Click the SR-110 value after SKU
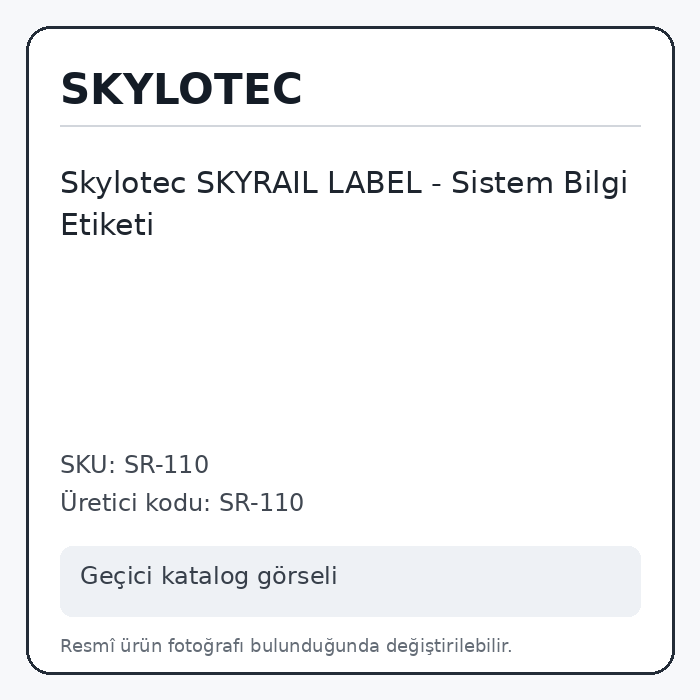Screen dimensions: 700x700 [x=166, y=464]
